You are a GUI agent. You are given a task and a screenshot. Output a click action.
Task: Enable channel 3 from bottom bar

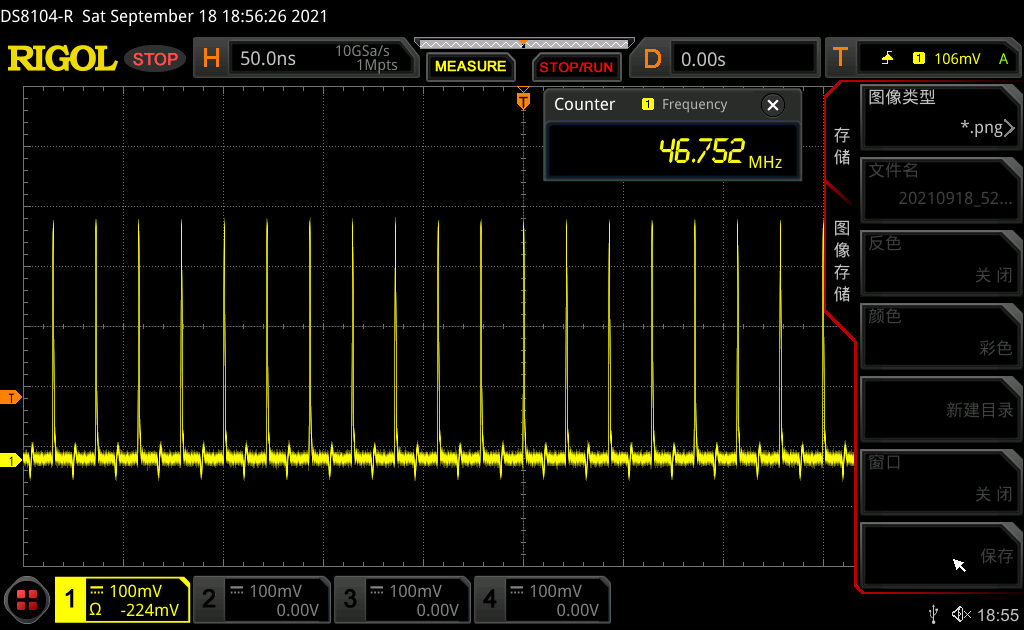click(403, 599)
